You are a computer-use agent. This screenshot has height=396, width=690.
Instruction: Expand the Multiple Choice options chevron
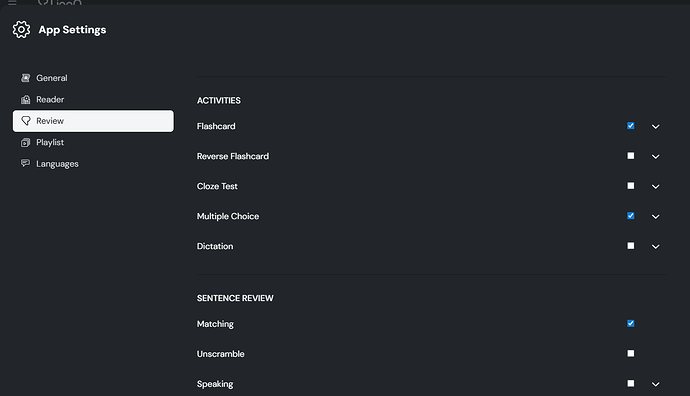coord(655,216)
